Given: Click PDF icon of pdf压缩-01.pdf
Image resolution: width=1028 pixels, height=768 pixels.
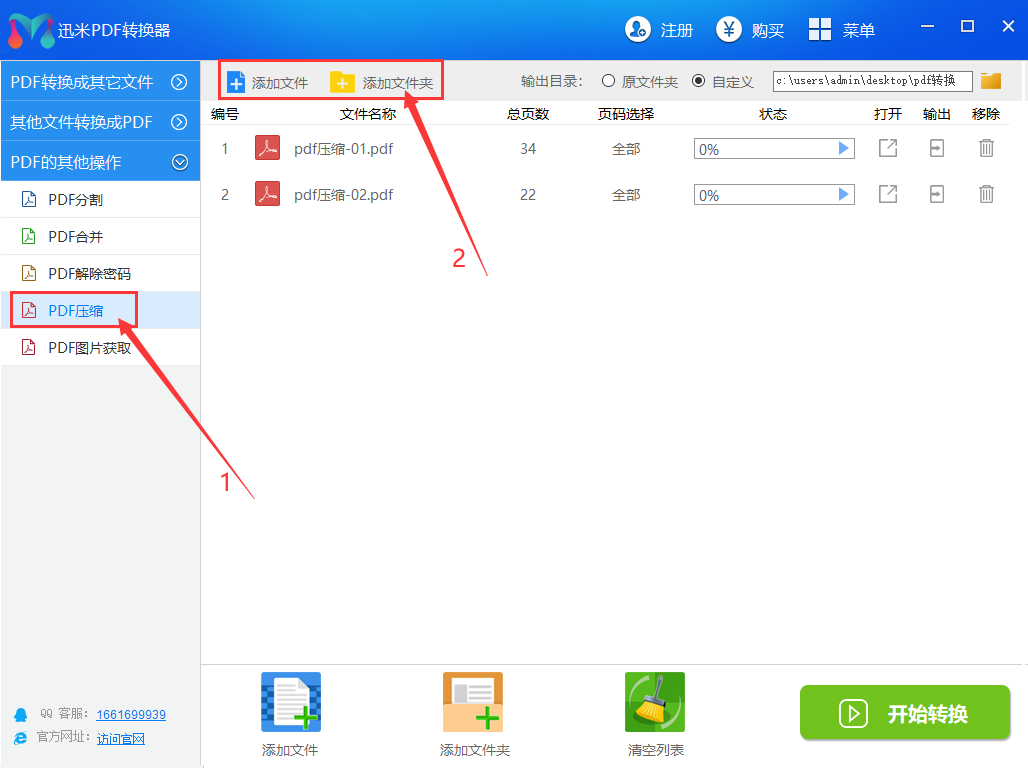Looking at the screenshot, I should (x=267, y=148).
